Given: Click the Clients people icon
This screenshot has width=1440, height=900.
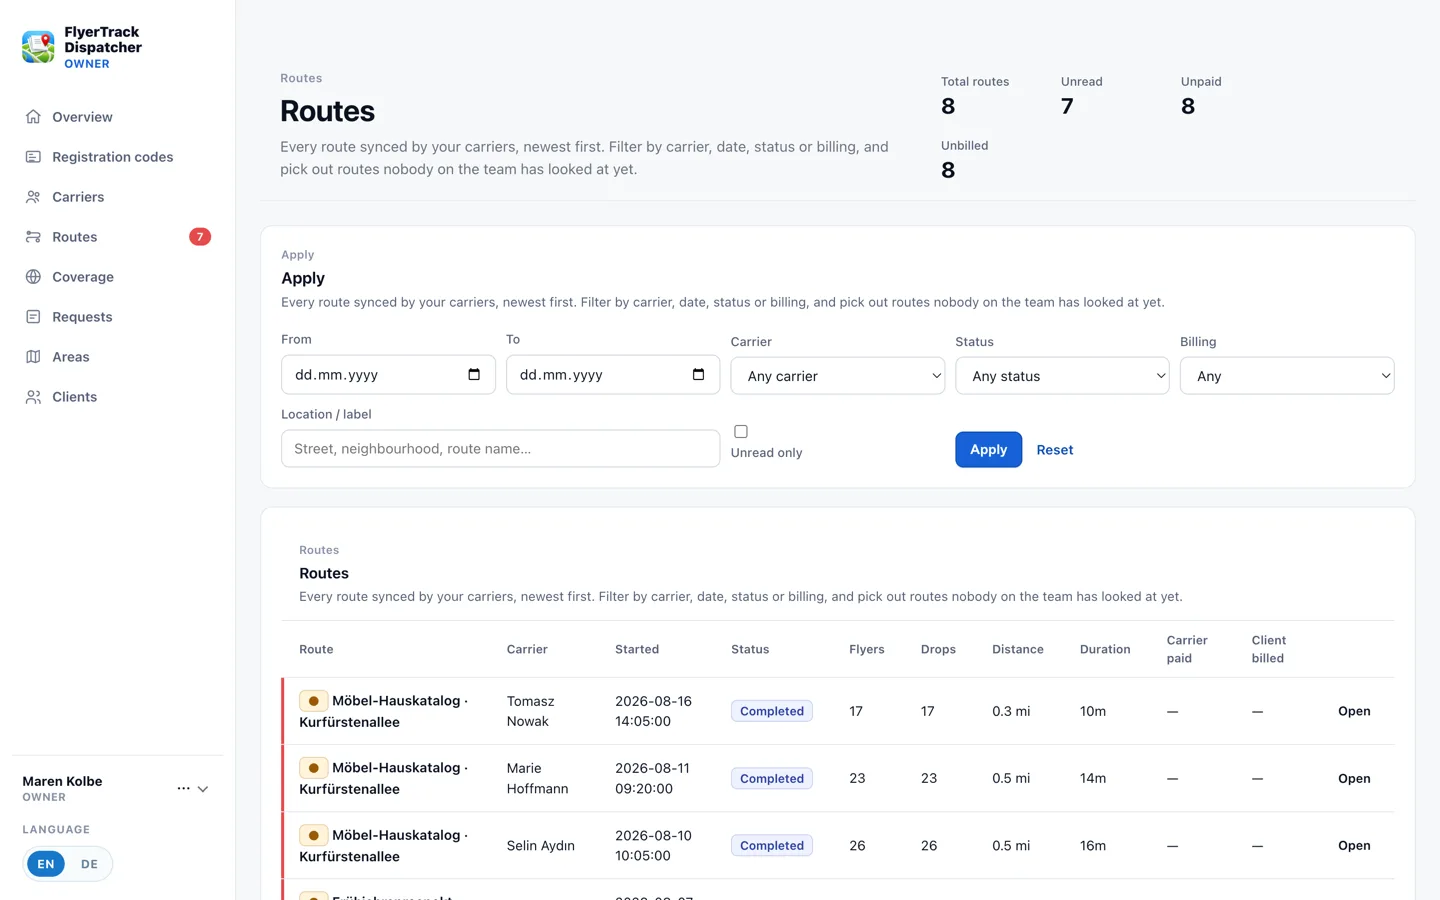Looking at the screenshot, I should point(33,397).
